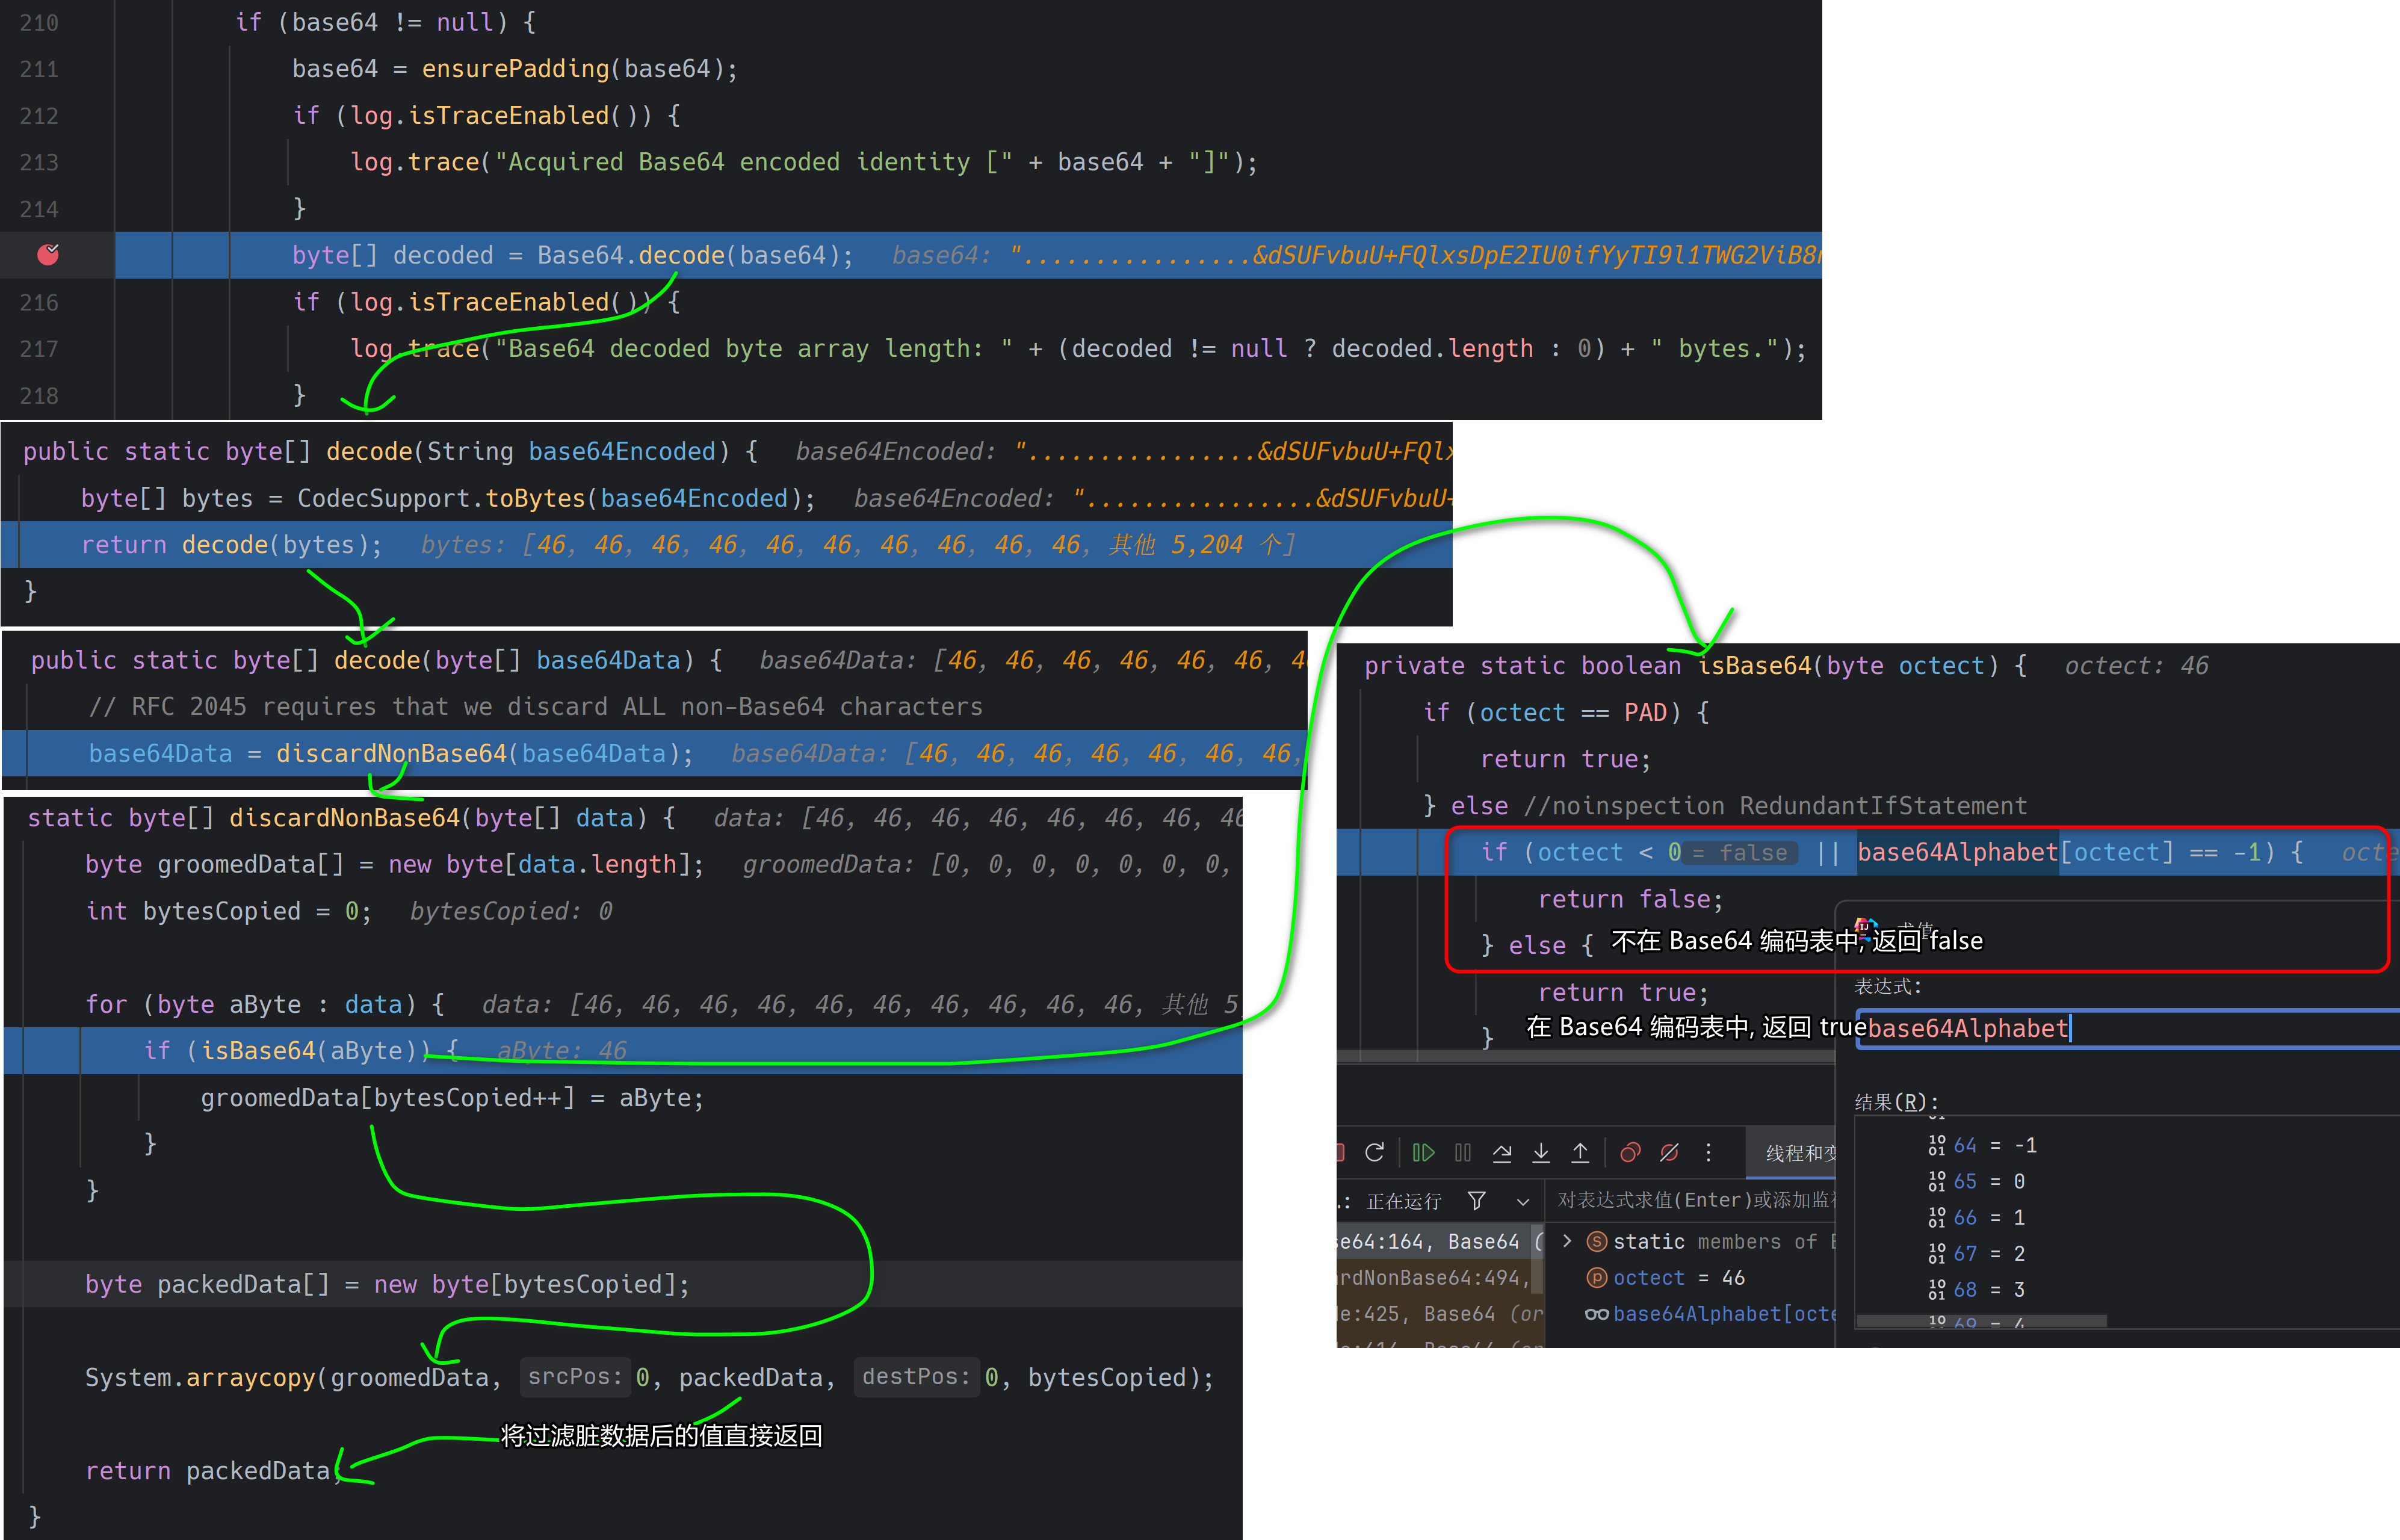Click the frames filter funnel icon
2400x1540 pixels.
tap(1477, 1200)
